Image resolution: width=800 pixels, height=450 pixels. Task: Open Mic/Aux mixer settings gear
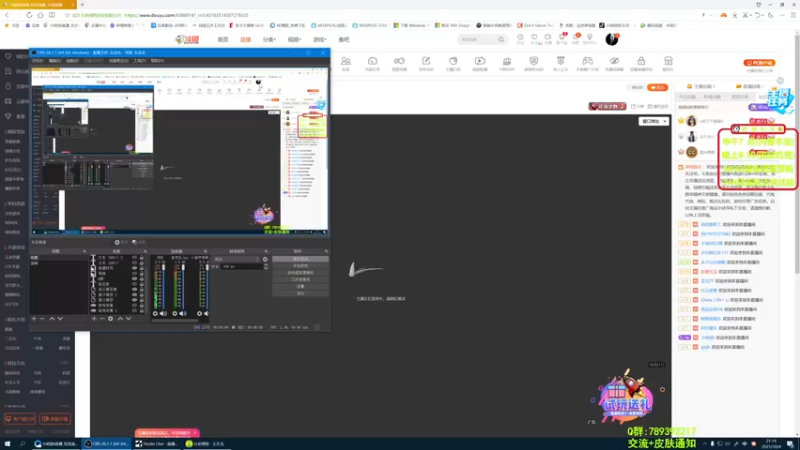click(x=174, y=314)
